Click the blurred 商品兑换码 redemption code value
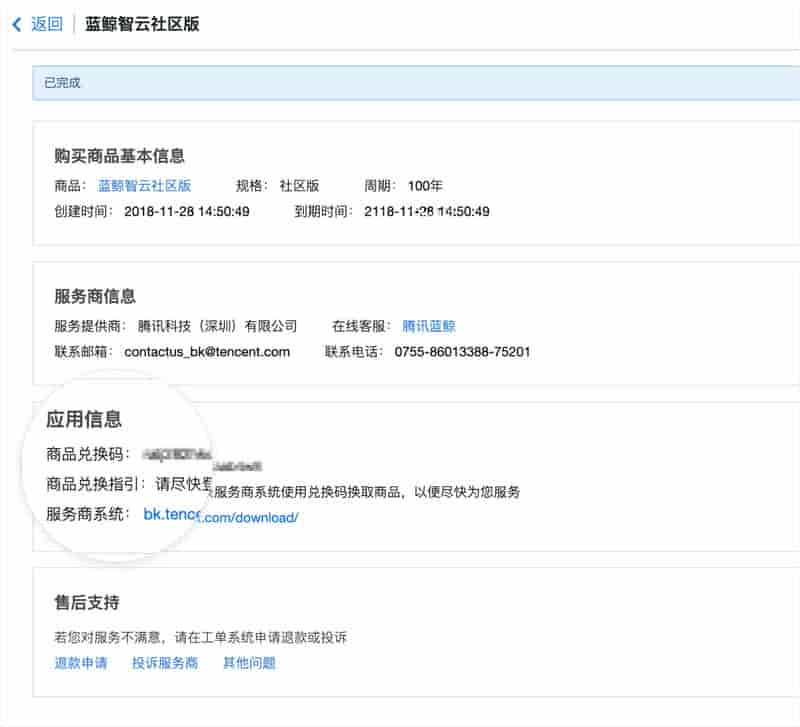This screenshot has width=800, height=727. pos(202,459)
